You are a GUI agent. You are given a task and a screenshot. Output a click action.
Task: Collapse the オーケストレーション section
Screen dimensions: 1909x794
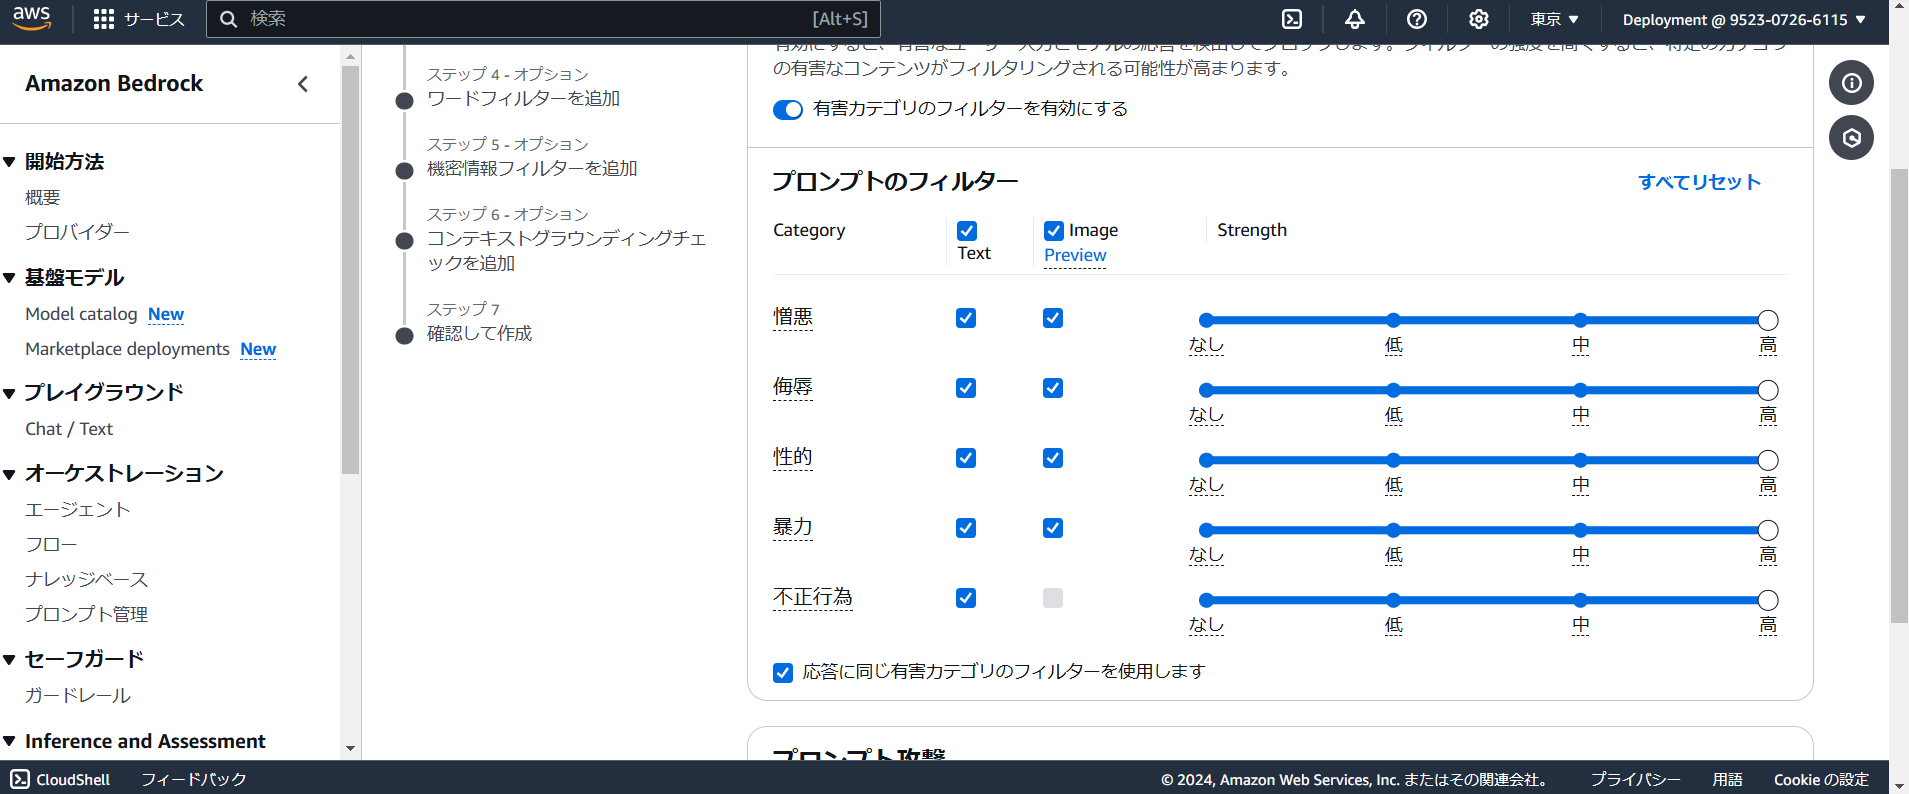[x=10, y=474]
